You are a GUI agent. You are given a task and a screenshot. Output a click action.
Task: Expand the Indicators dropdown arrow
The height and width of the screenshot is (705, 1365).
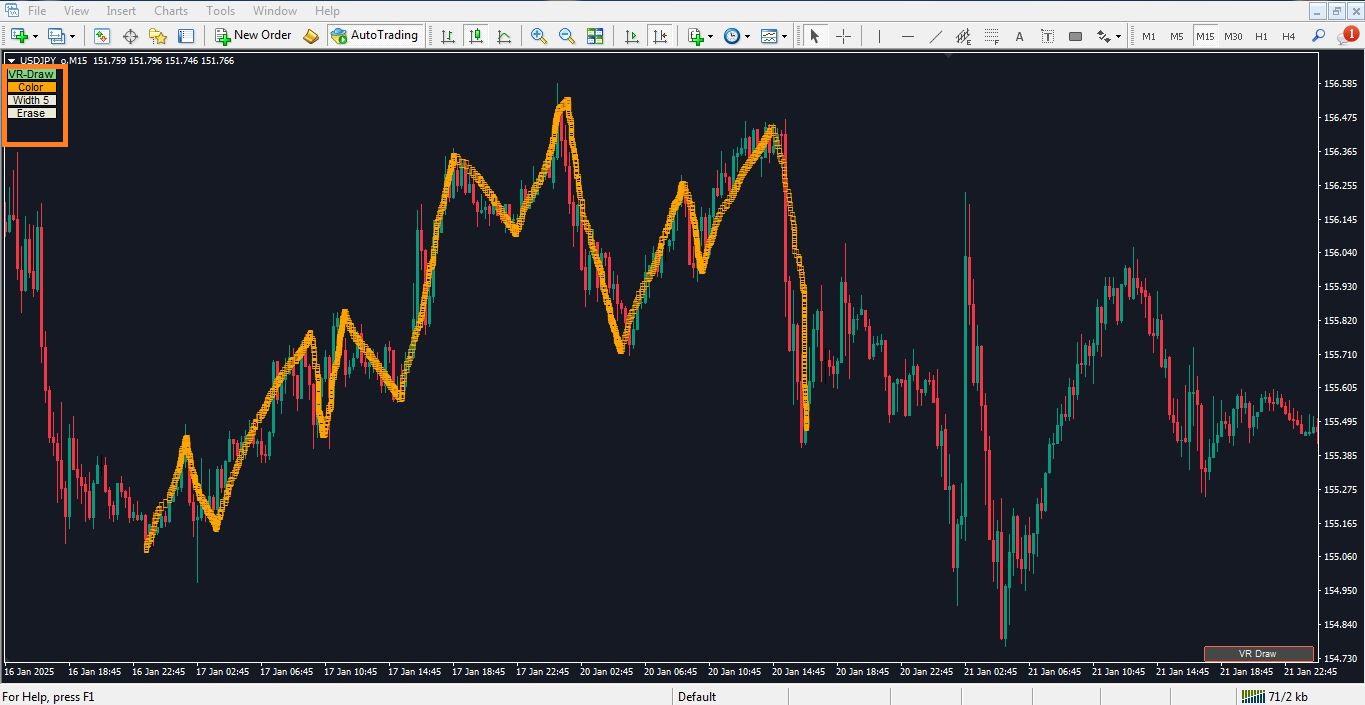point(711,37)
